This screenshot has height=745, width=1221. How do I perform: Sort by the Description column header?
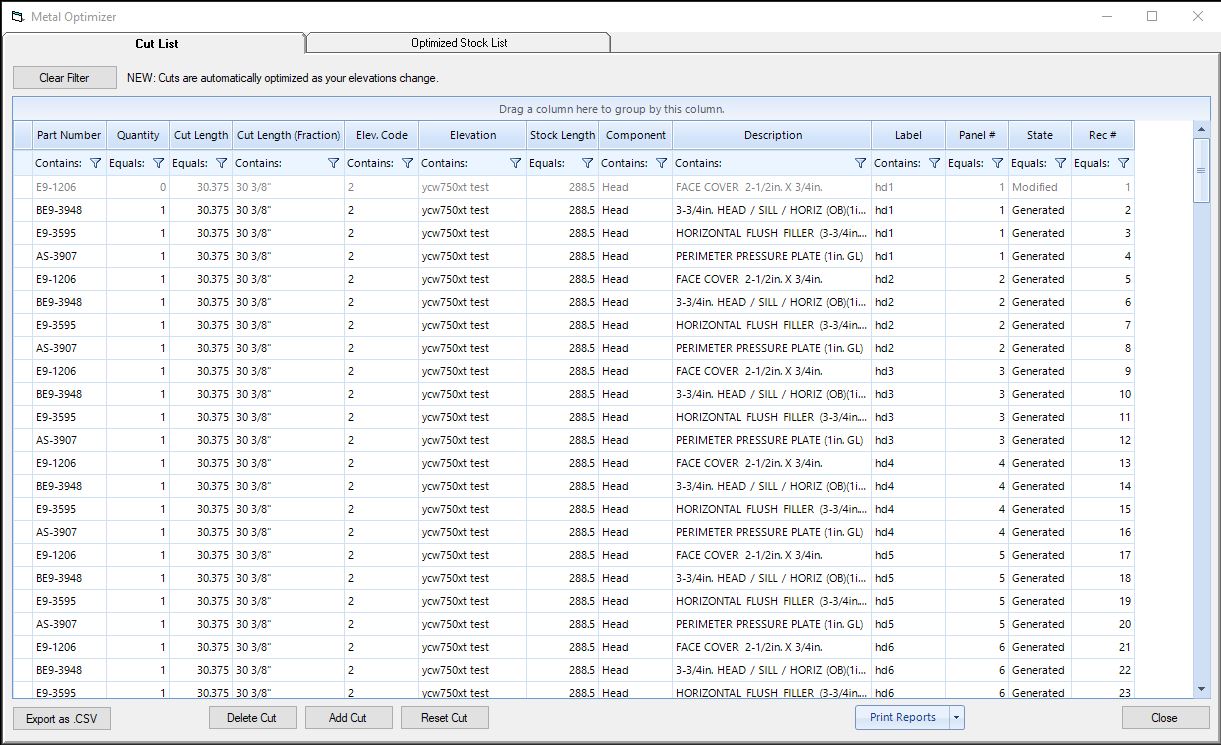[x=772, y=135]
